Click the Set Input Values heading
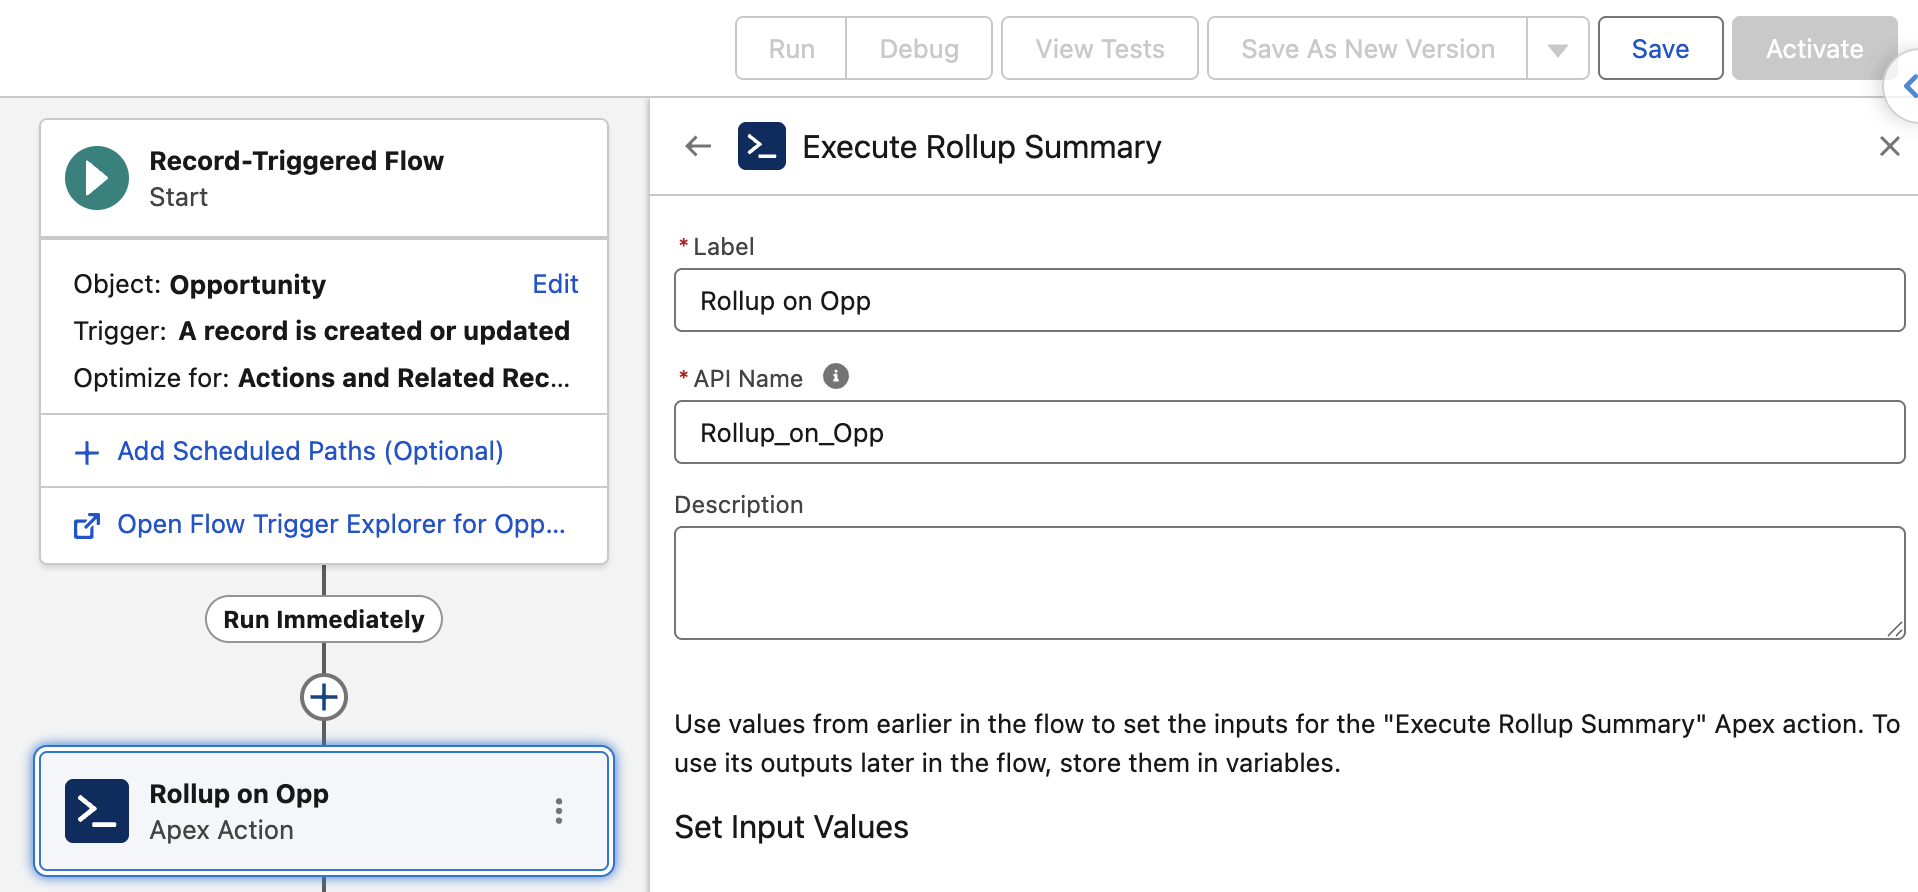This screenshot has width=1918, height=892. pos(791,827)
